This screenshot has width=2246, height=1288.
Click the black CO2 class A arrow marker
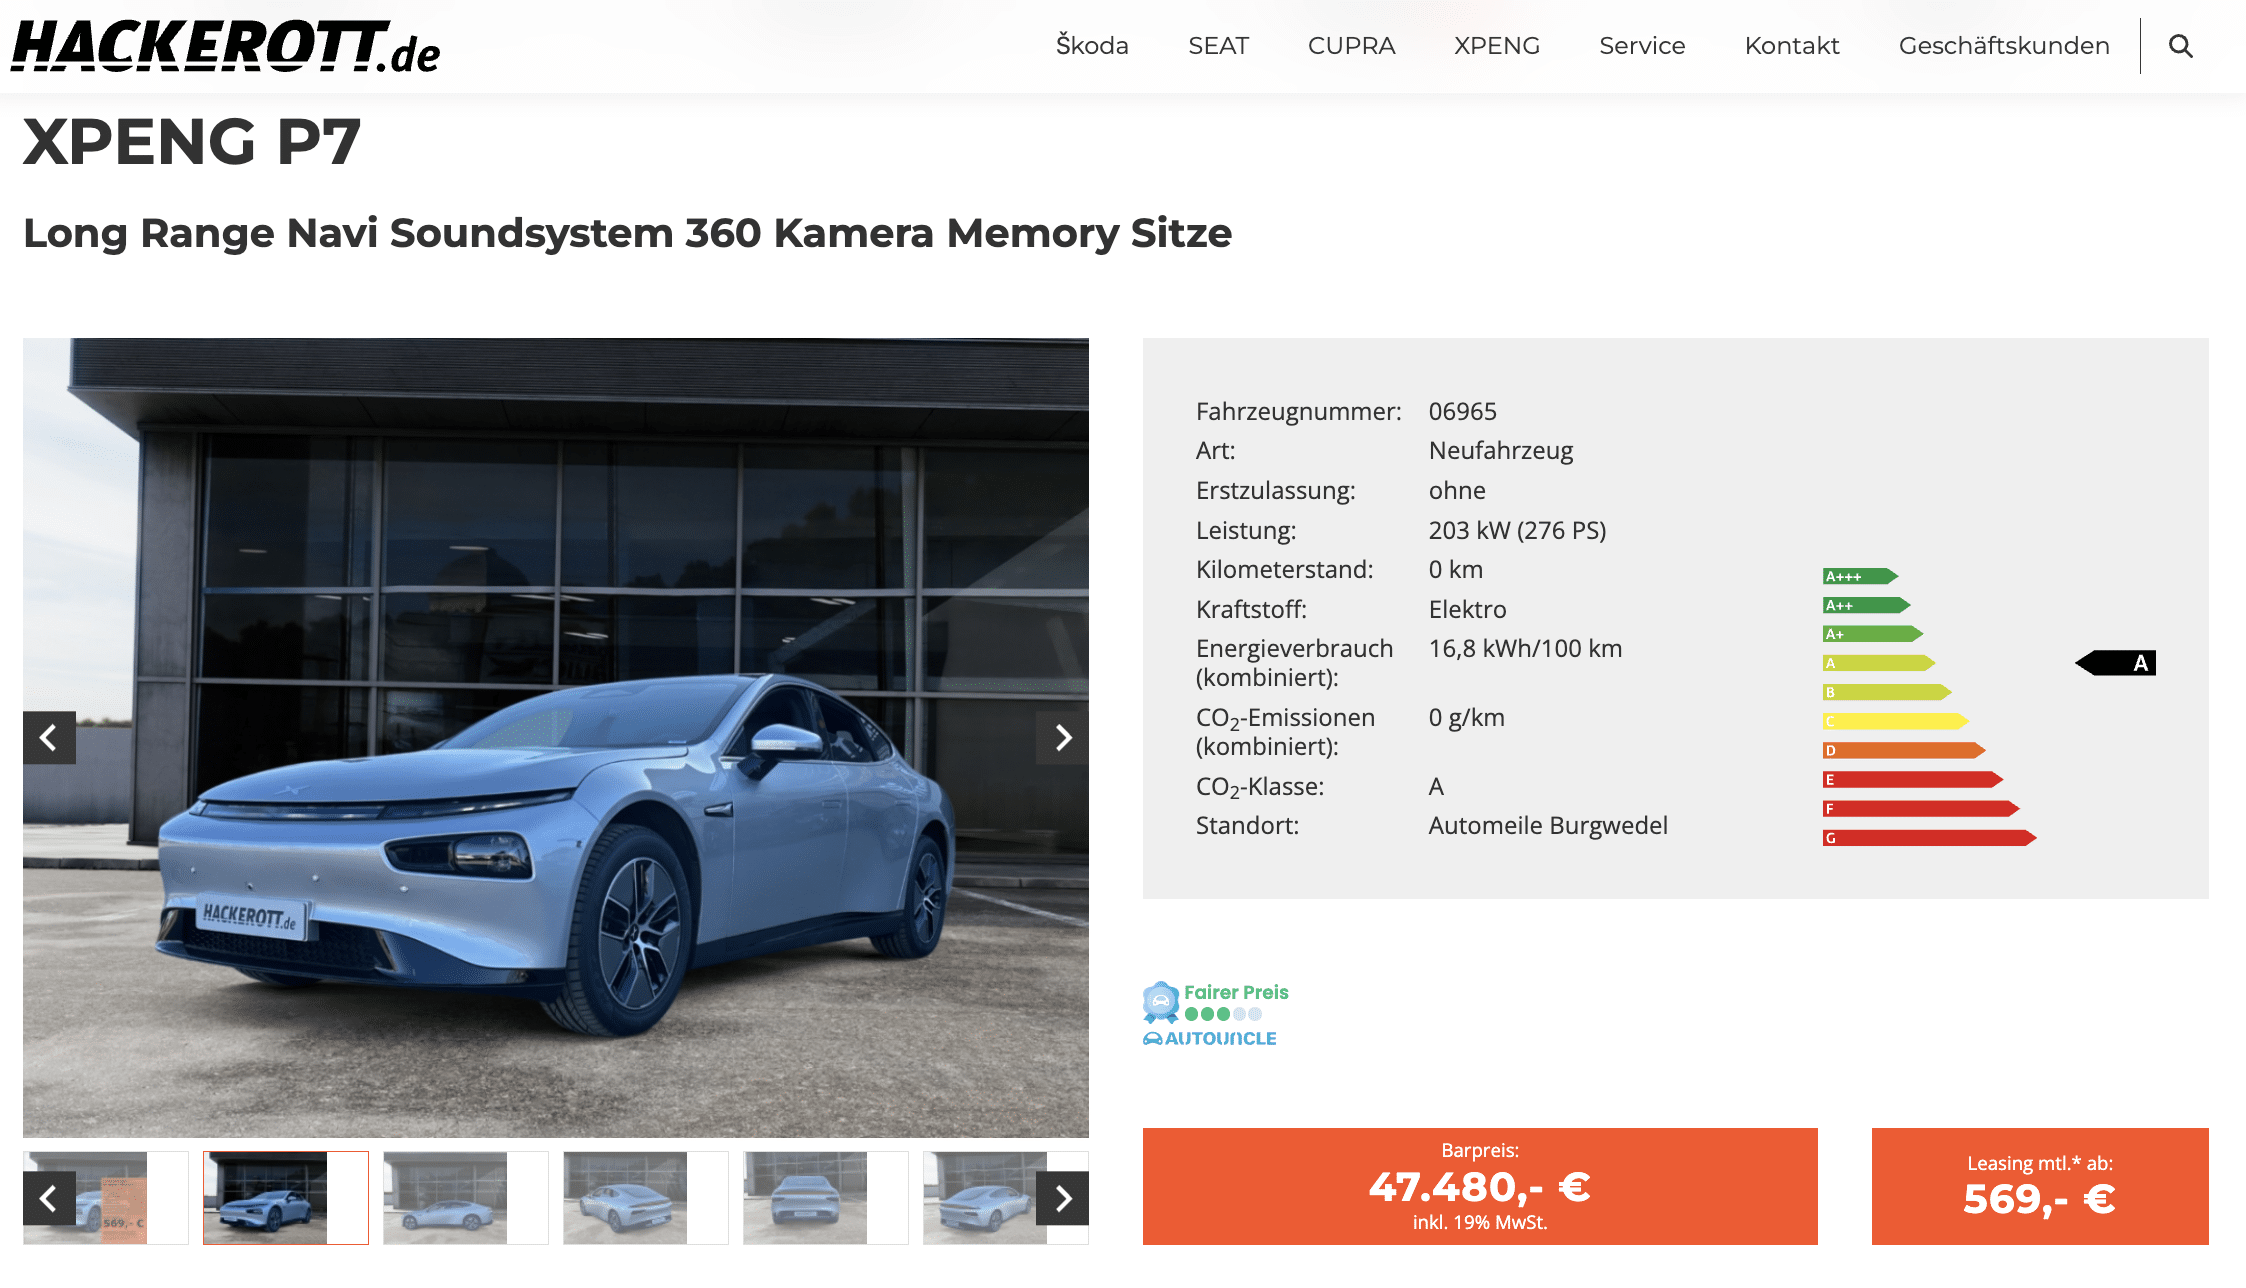click(2116, 663)
